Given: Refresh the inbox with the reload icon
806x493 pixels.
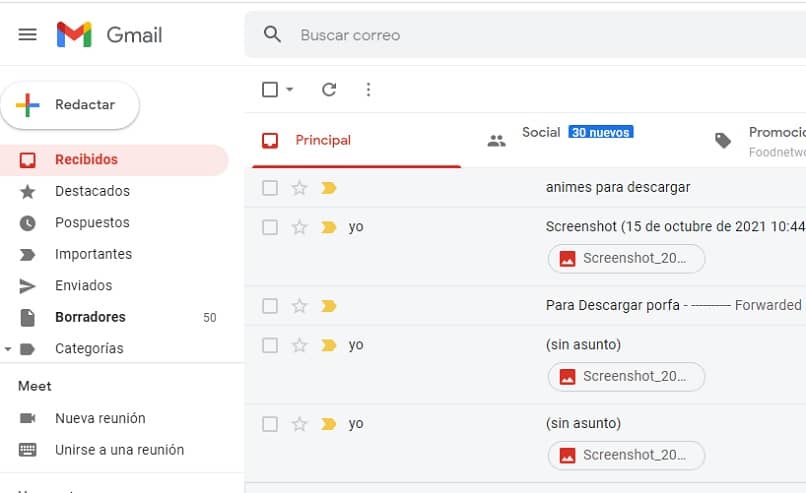Looking at the screenshot, I should coord(329,89).
